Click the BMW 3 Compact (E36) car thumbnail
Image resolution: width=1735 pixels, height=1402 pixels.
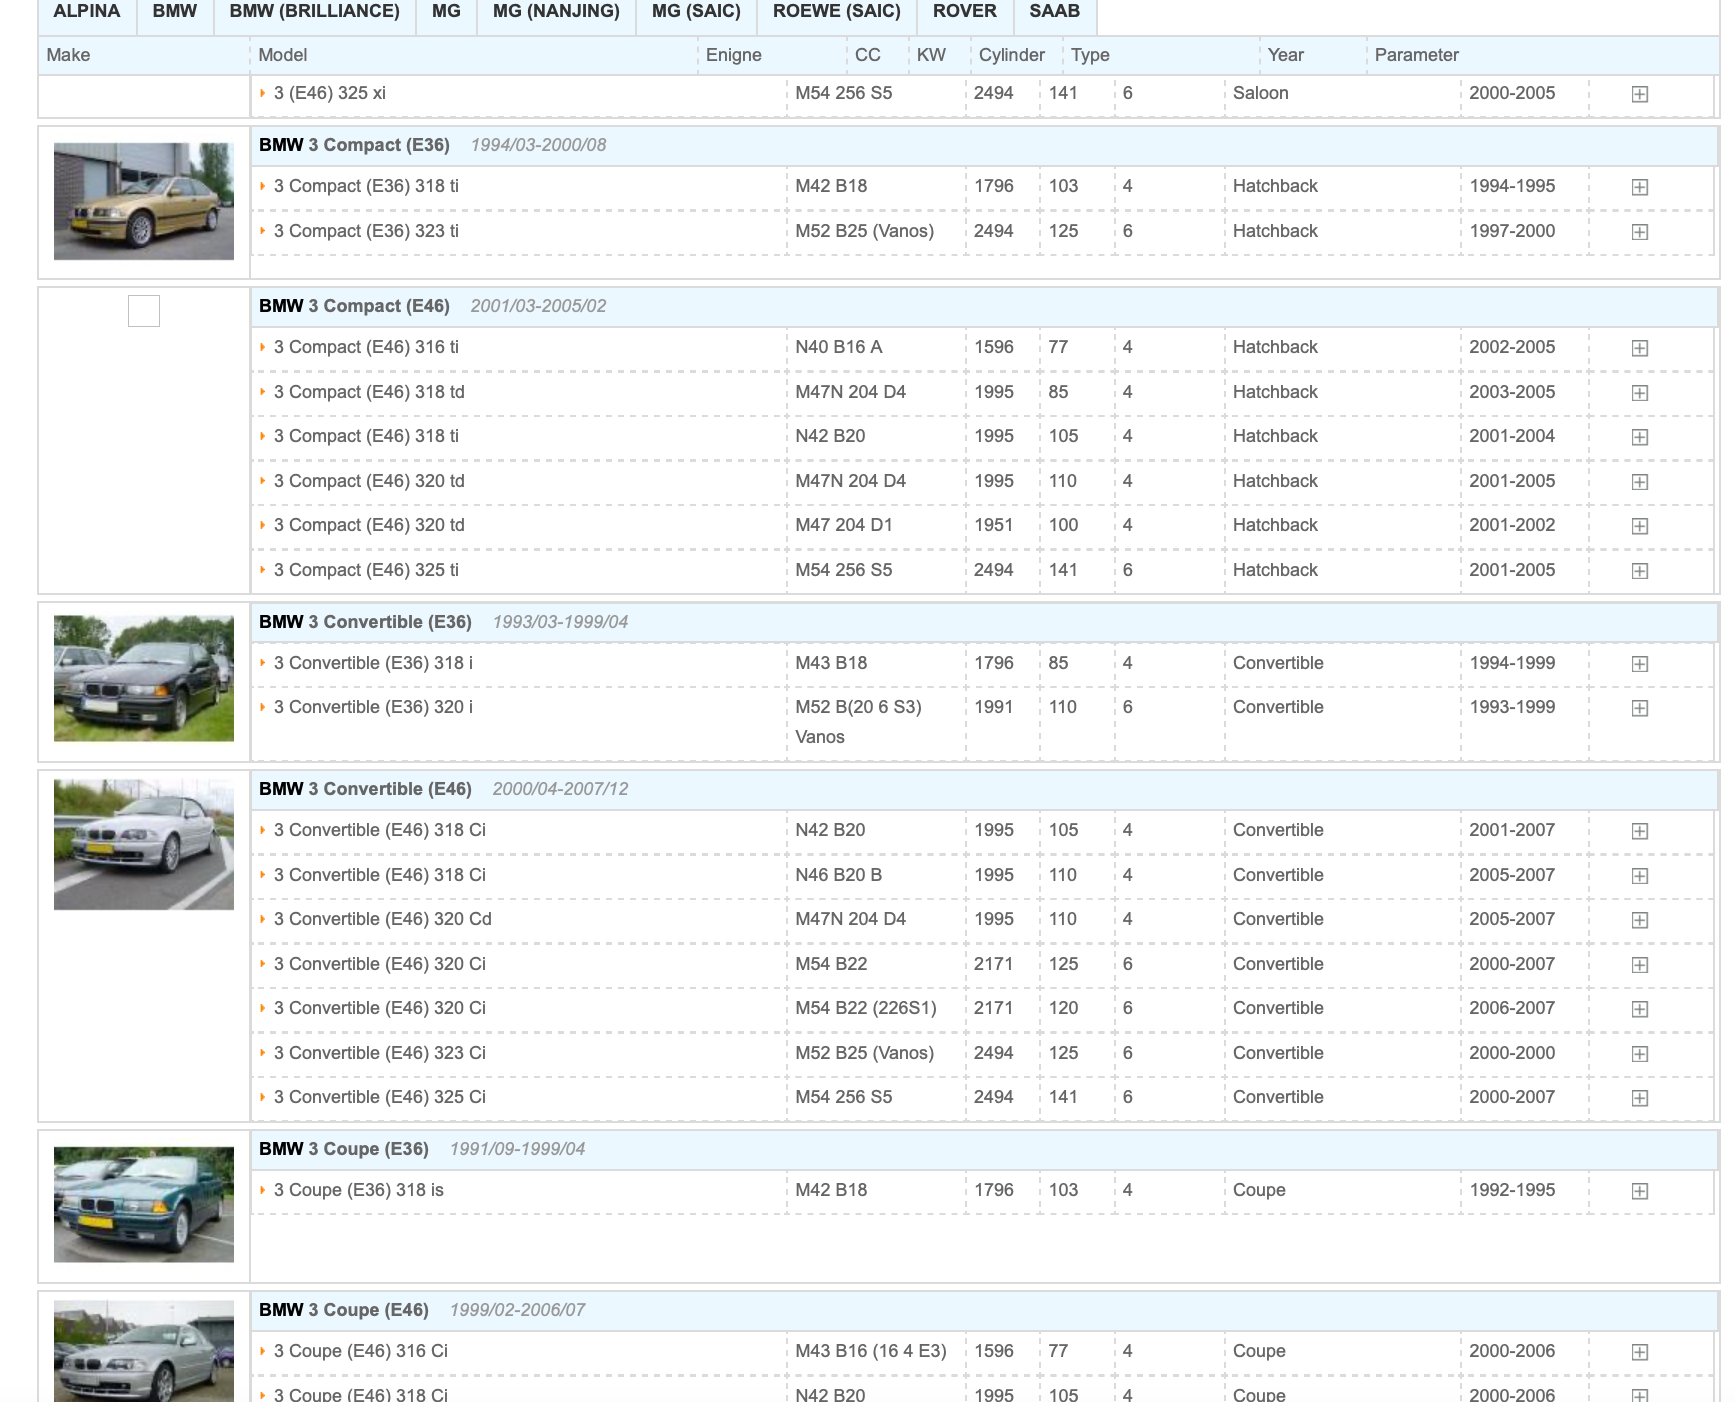pyautogui.click(x=144, y=201)
